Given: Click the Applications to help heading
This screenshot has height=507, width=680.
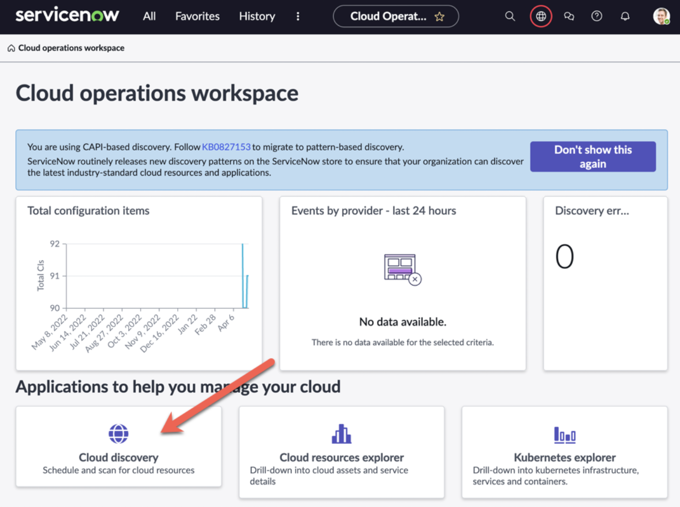Looking at the screenshot, I should coord(178,387).
